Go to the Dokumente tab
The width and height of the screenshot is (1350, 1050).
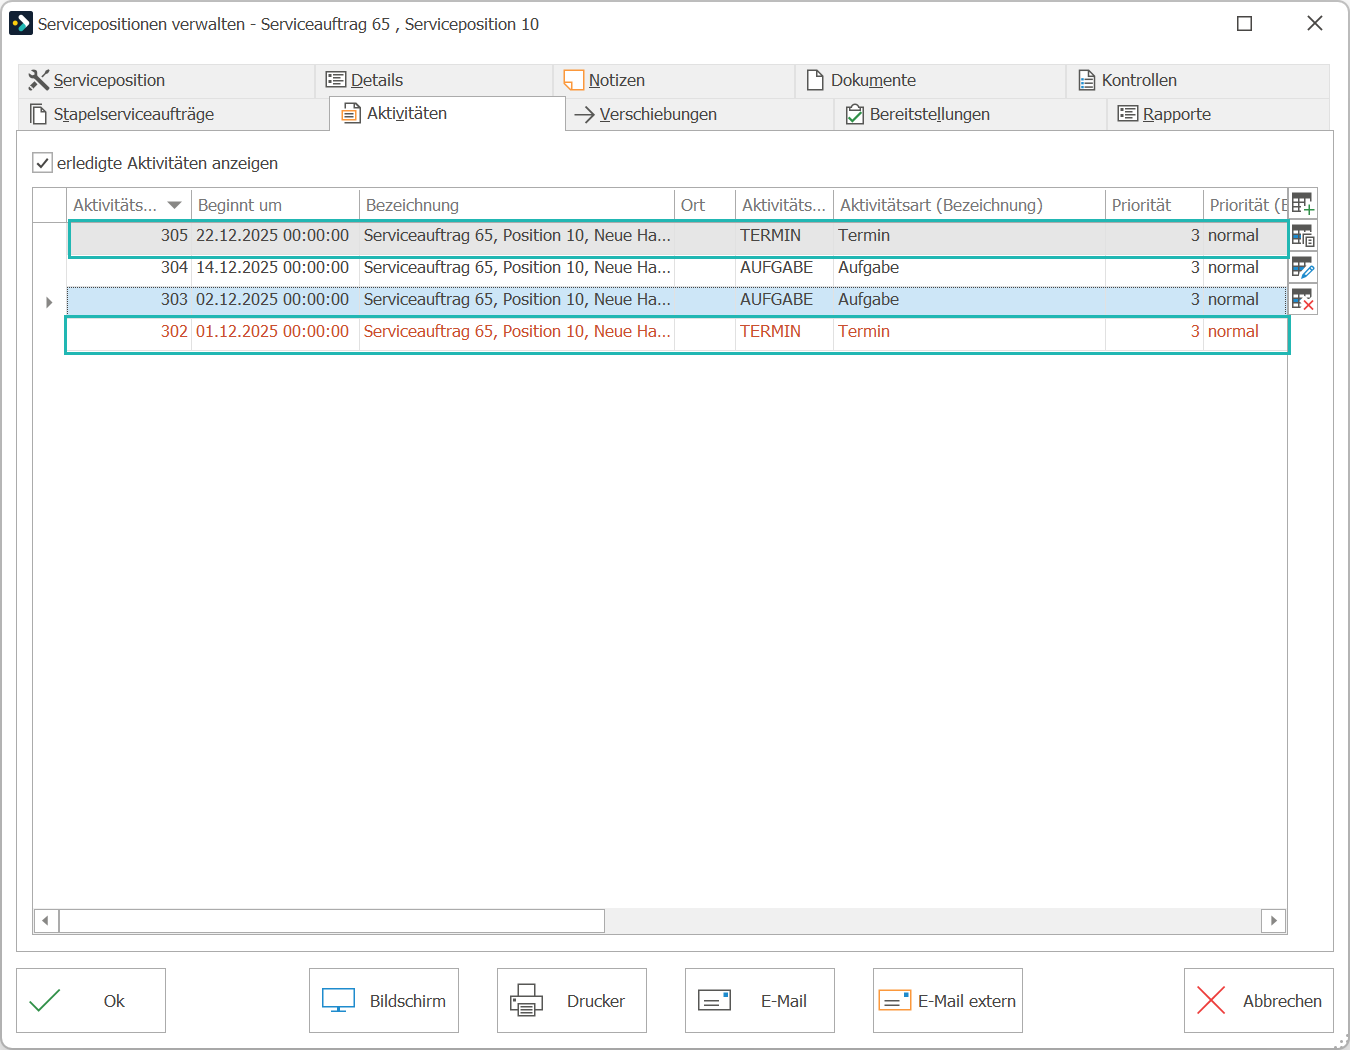[931, 81]
